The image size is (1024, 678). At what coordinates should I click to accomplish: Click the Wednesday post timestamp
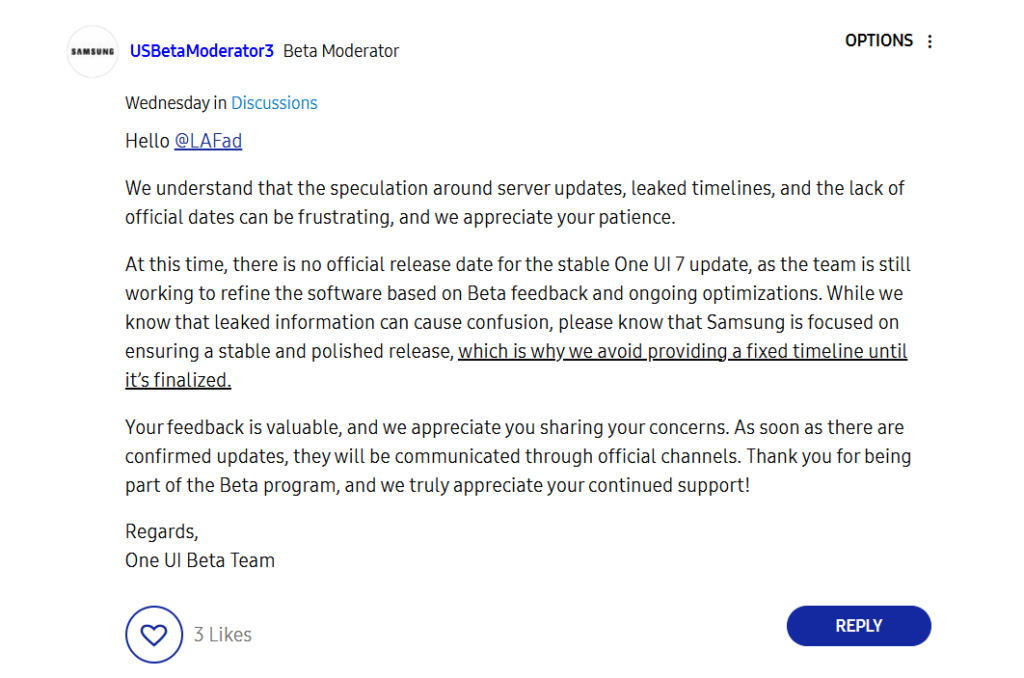(x=167, y=103)
